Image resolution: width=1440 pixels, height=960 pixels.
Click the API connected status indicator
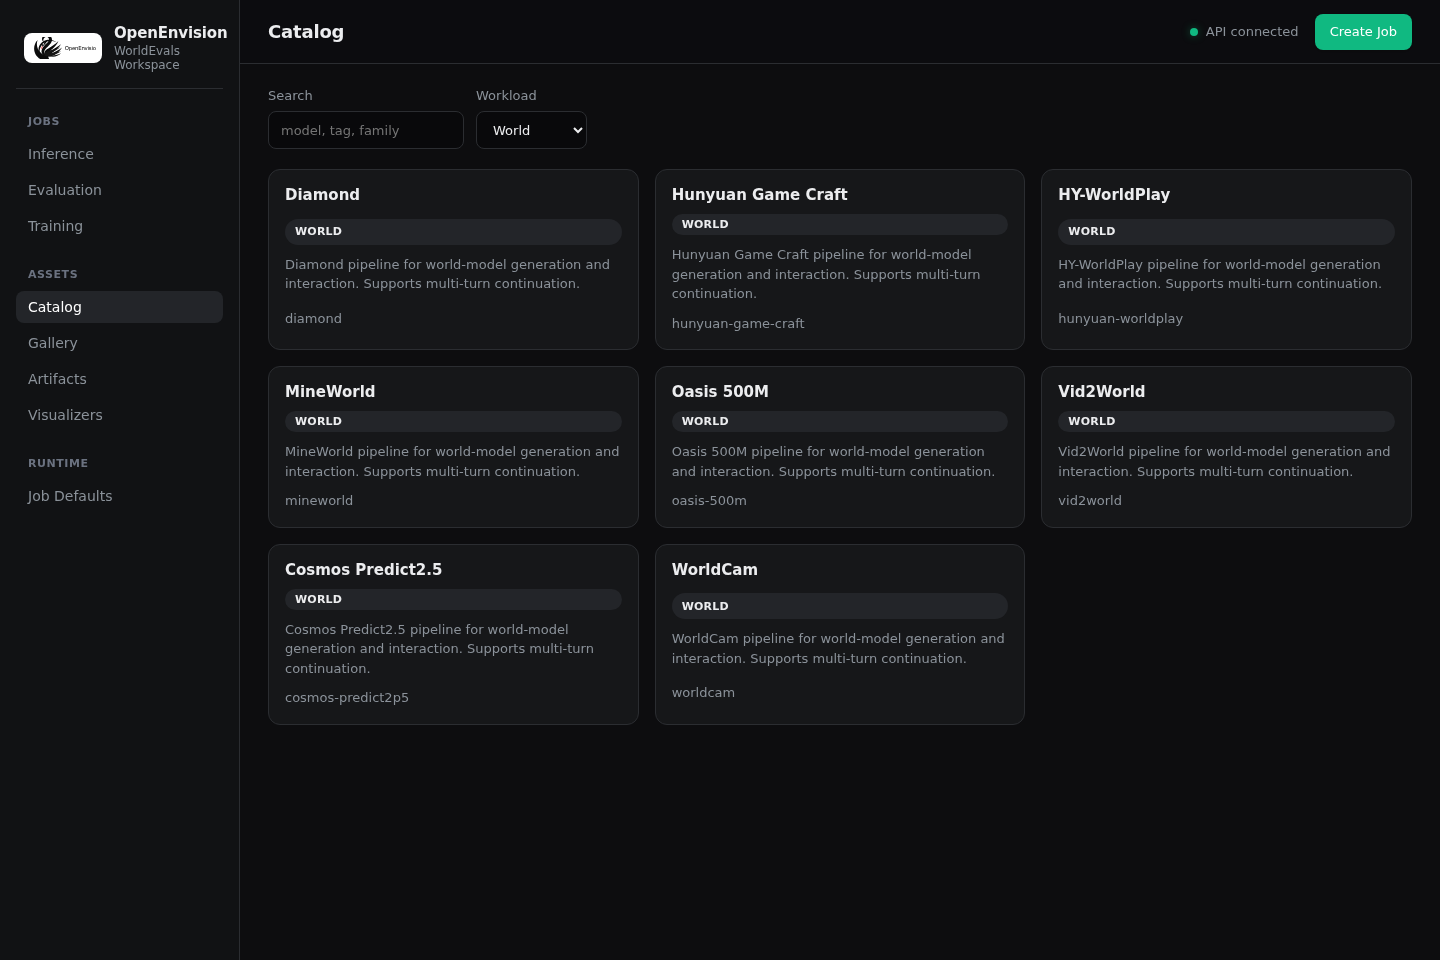click(x=1243, y=32)
